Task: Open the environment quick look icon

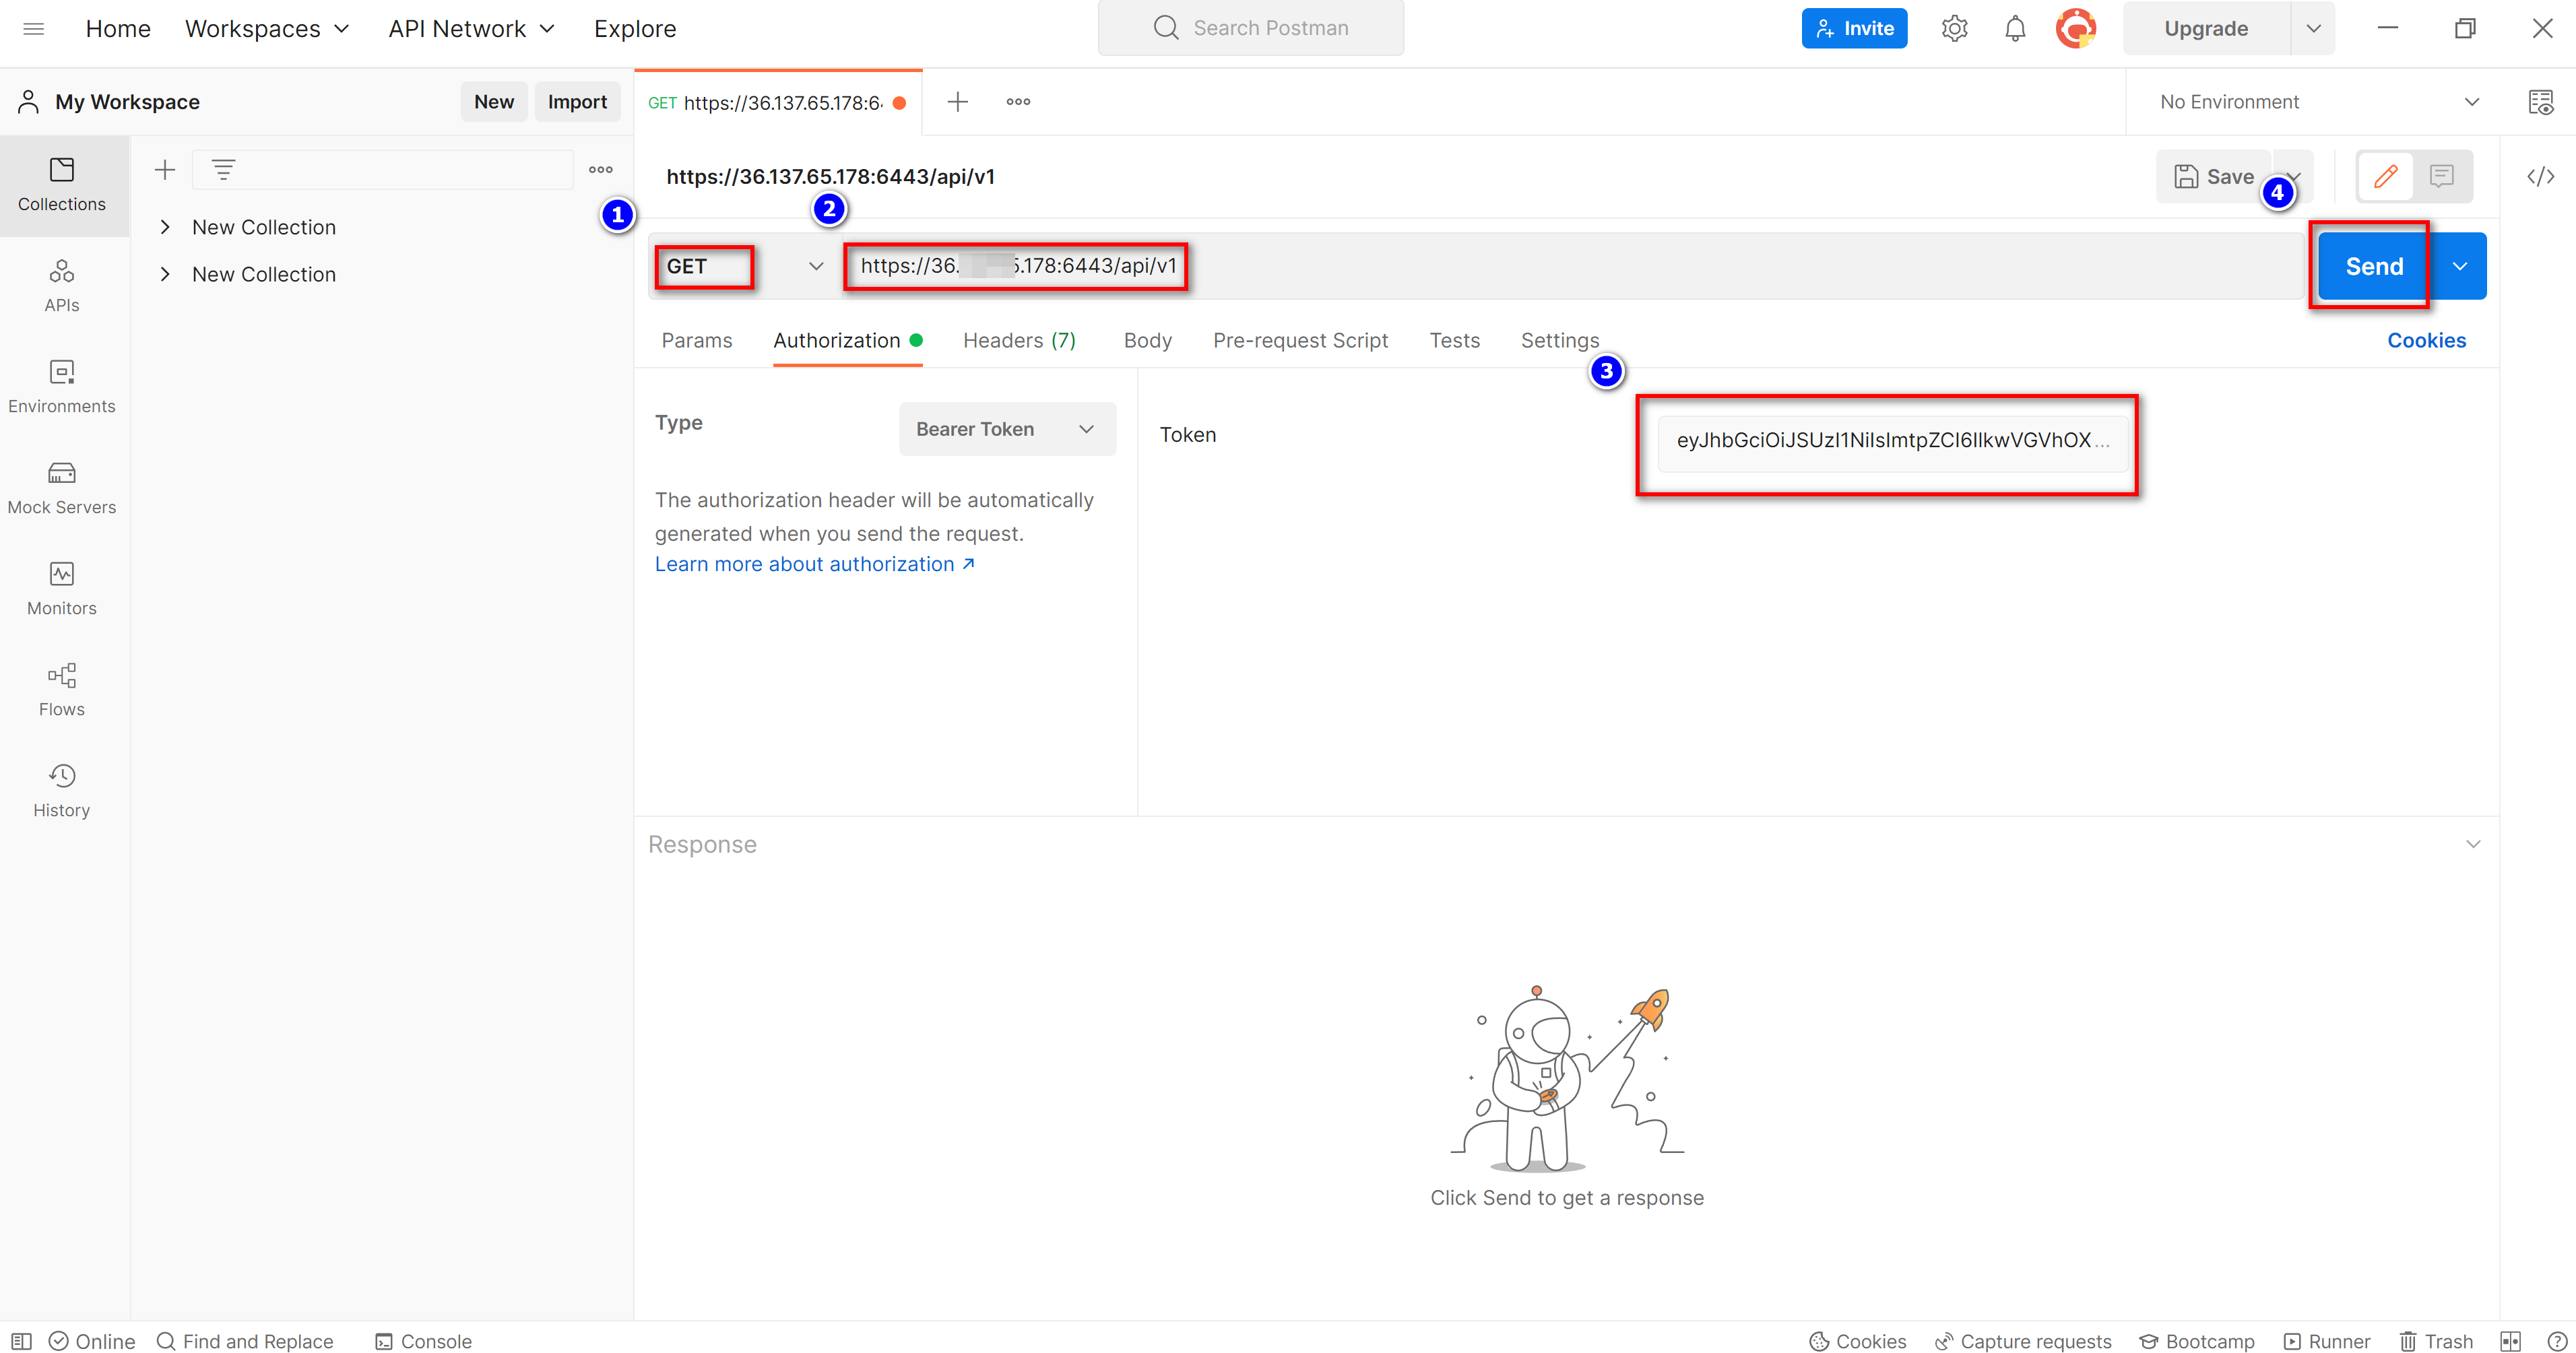Action: [2540, 102]
